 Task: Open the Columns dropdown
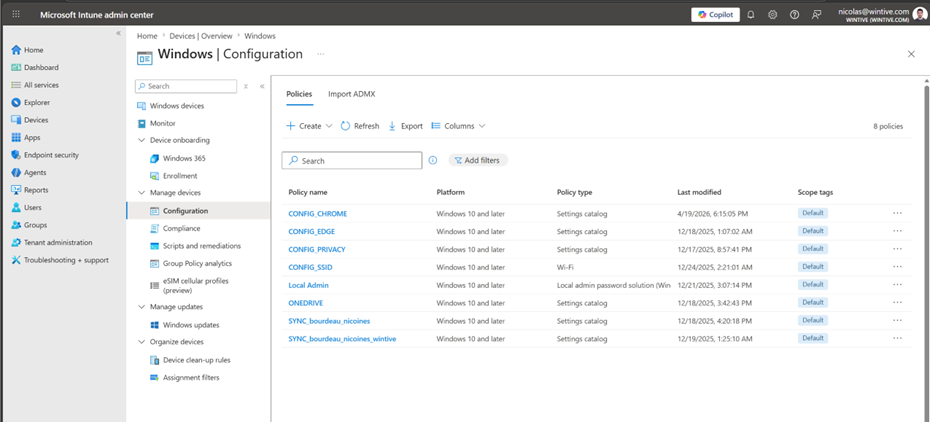458,126
